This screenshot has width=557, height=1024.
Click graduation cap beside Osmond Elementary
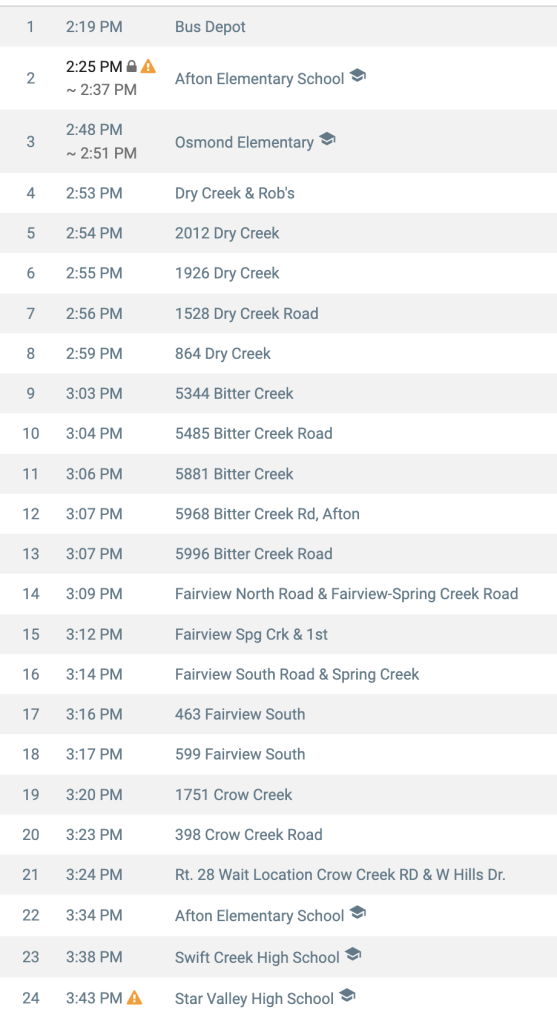[x=327, y=138]
